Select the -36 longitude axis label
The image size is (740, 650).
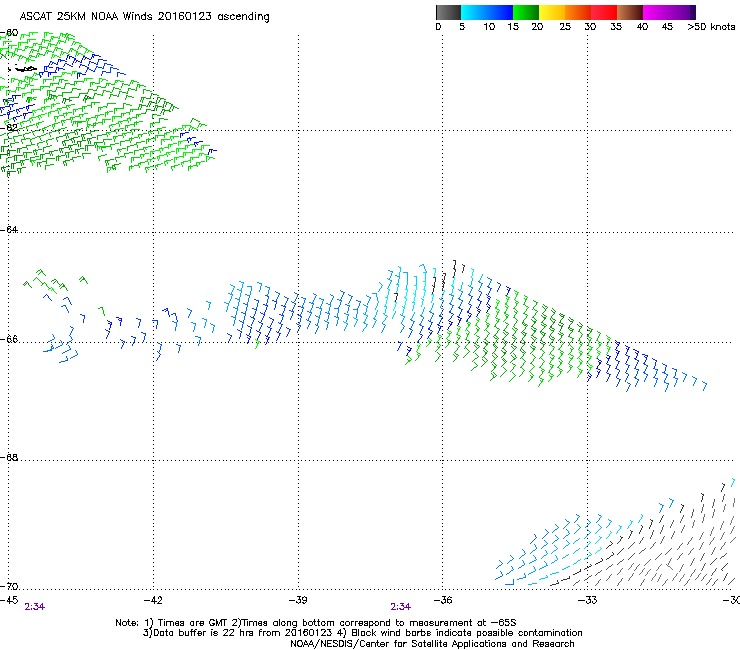(443, 600)
